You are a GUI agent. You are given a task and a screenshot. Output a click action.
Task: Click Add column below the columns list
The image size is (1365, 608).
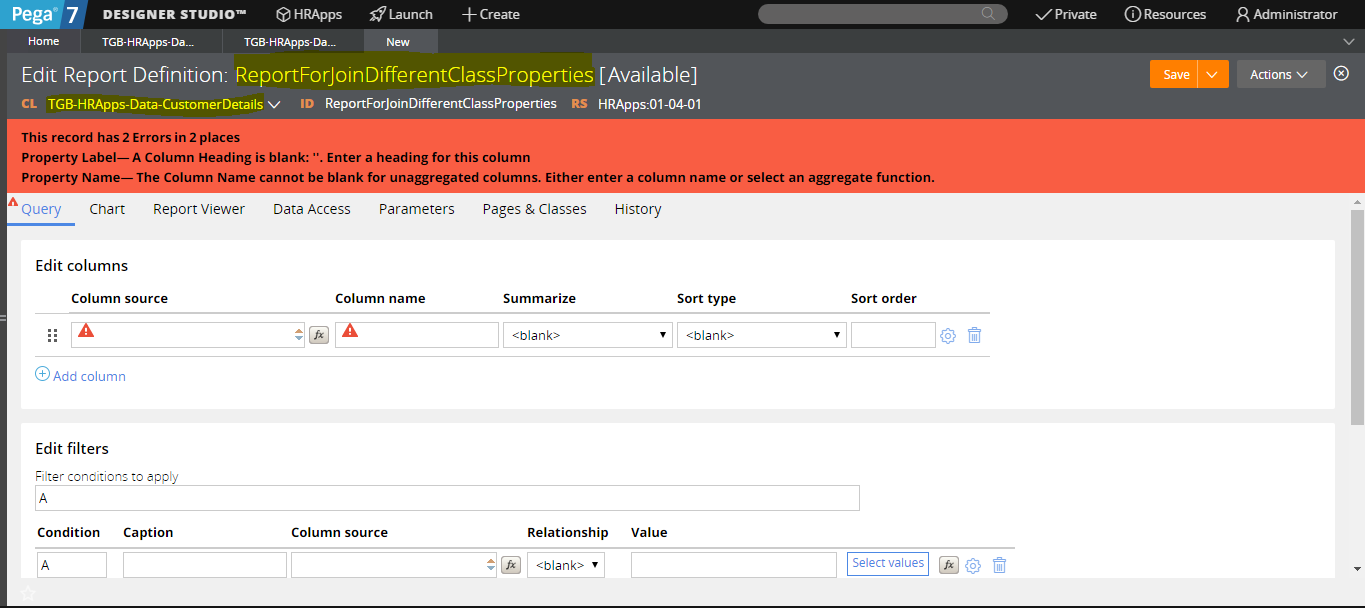[80, 375]
